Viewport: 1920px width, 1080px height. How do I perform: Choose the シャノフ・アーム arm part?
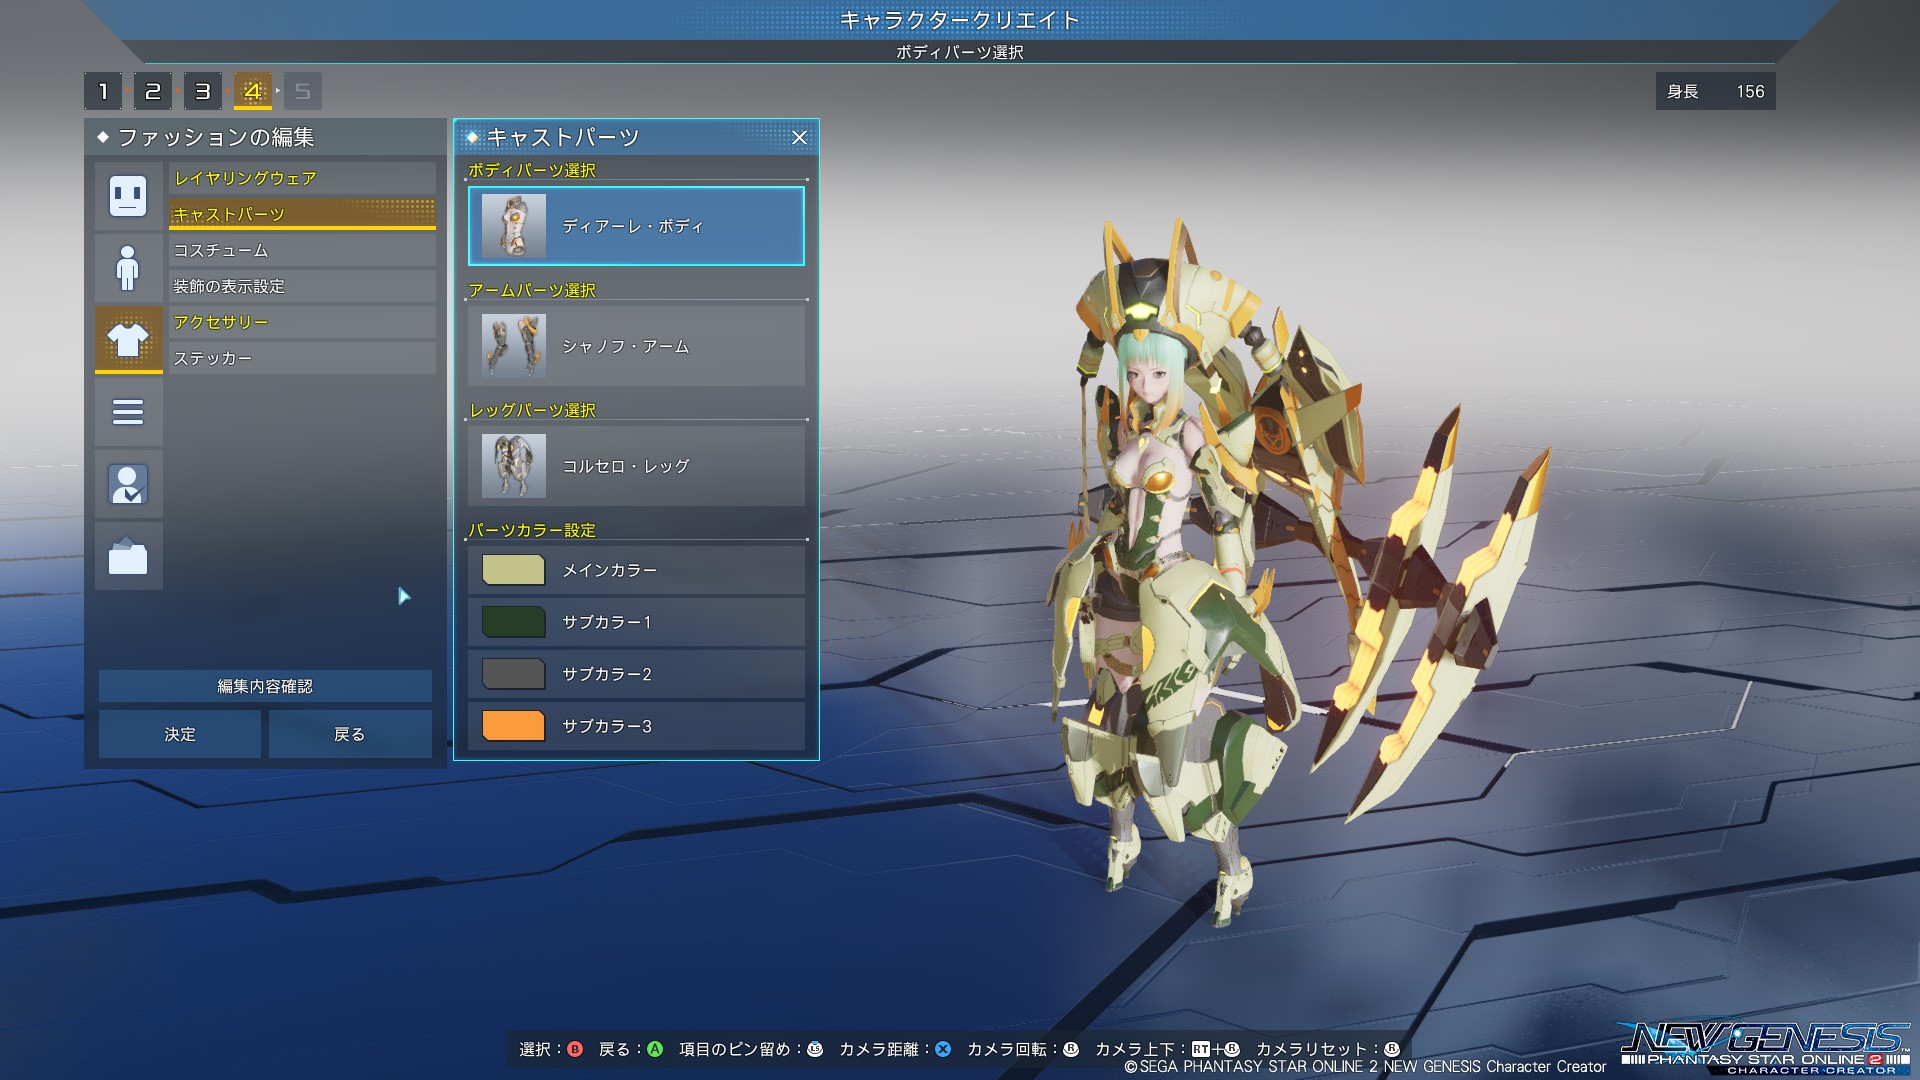(636, 346)
